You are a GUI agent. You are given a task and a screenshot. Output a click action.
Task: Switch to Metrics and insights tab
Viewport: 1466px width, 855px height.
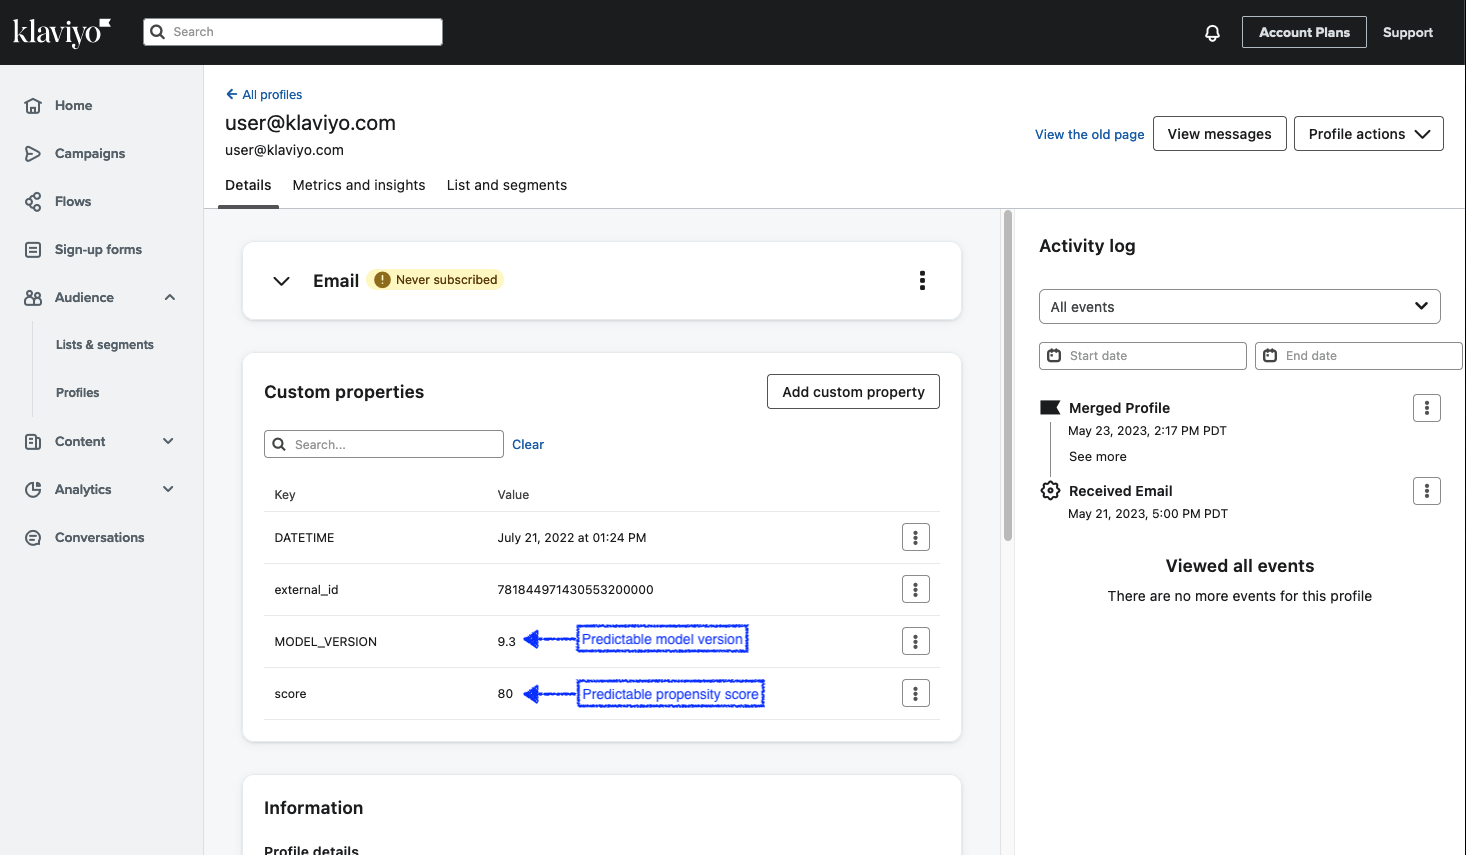coord(359,186)
